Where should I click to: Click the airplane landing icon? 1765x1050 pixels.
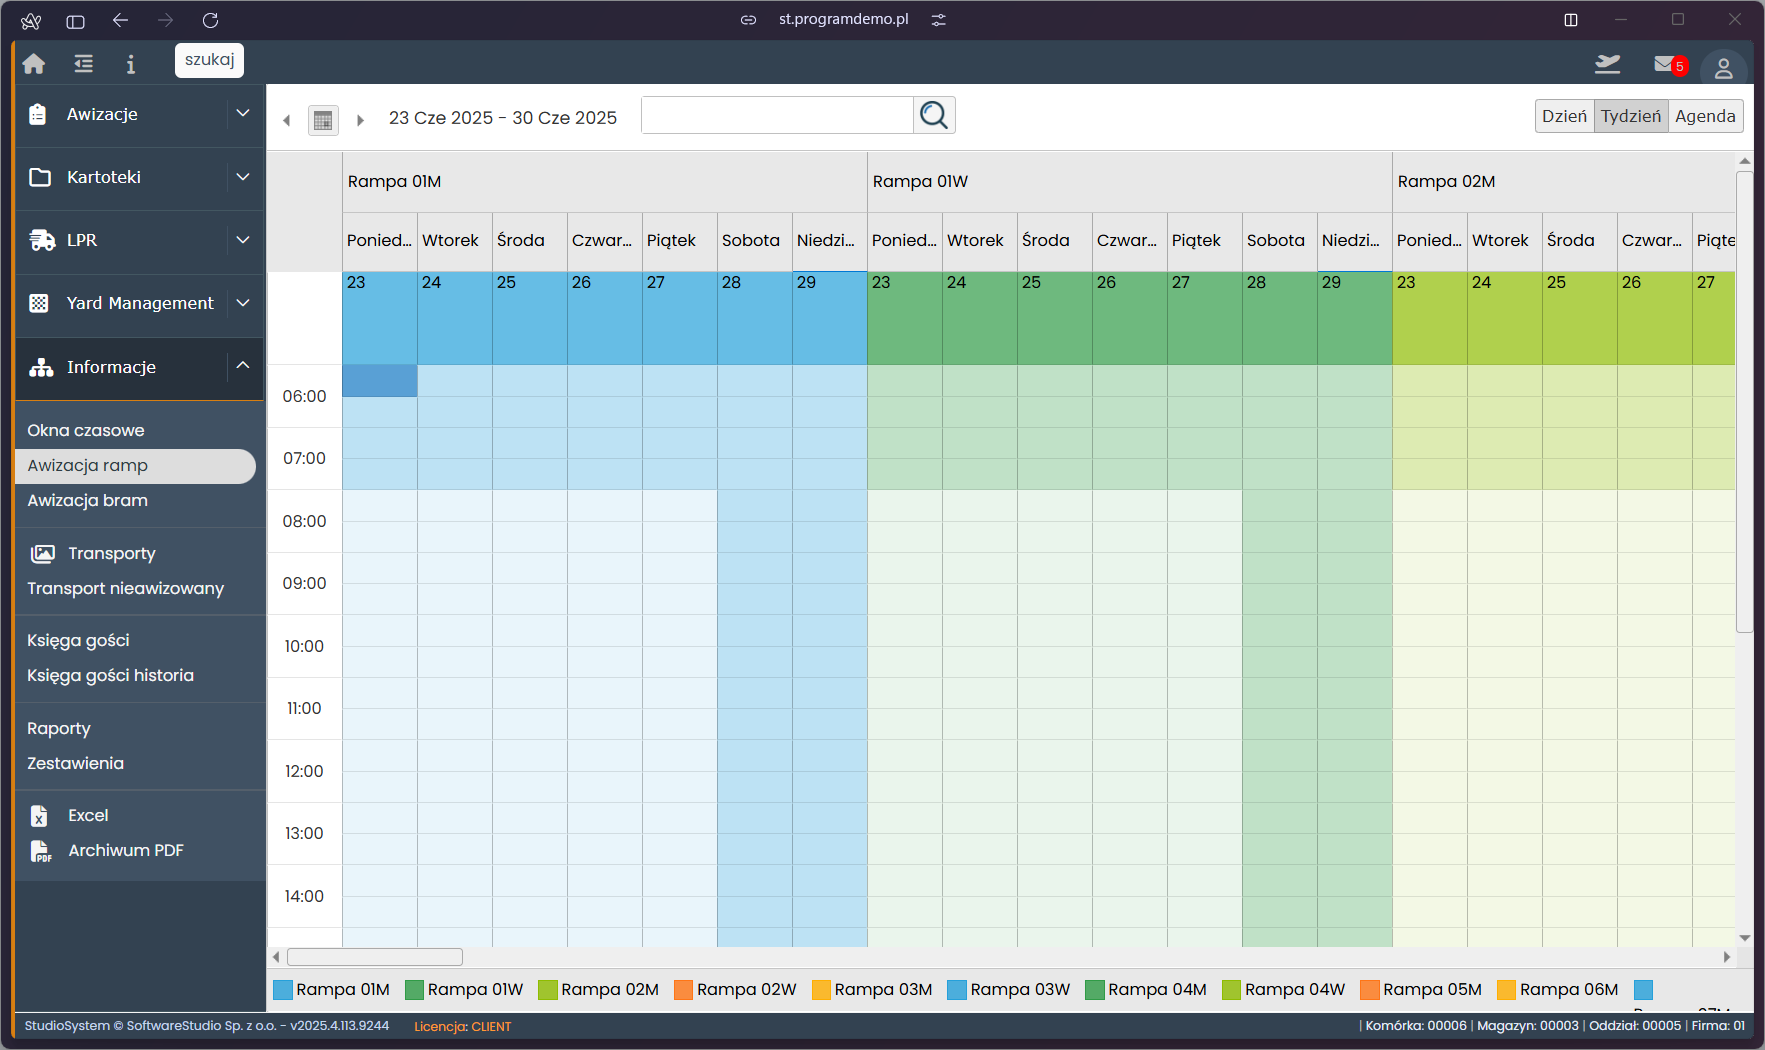[1607, 65]
